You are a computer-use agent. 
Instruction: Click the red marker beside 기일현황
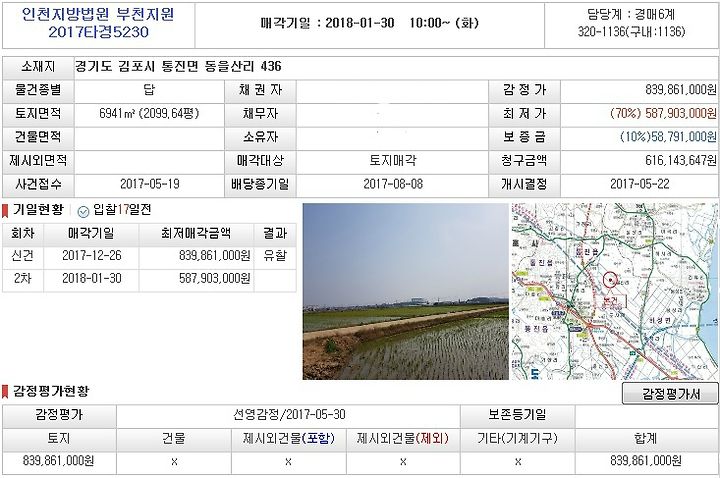pyautogui.click(x=5, y=211)
